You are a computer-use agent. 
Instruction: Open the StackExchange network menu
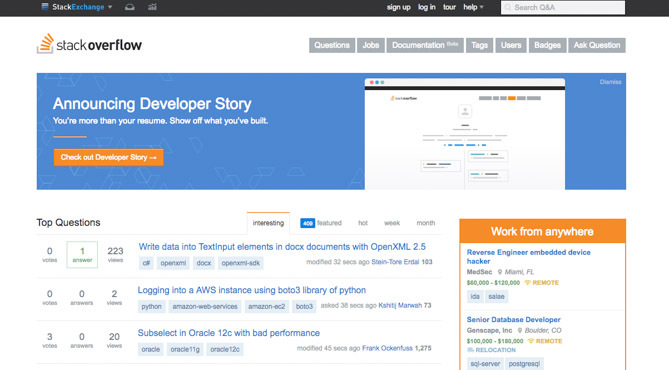[76, 7]
